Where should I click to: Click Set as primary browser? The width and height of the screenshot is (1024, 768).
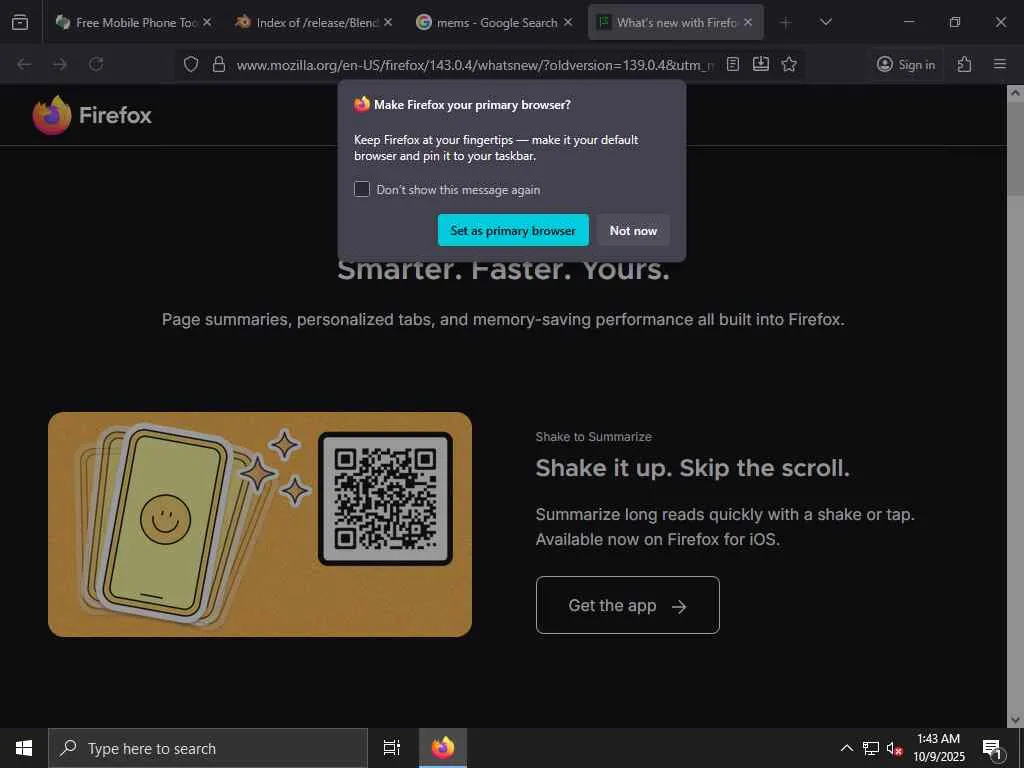(x=513, y=231)
